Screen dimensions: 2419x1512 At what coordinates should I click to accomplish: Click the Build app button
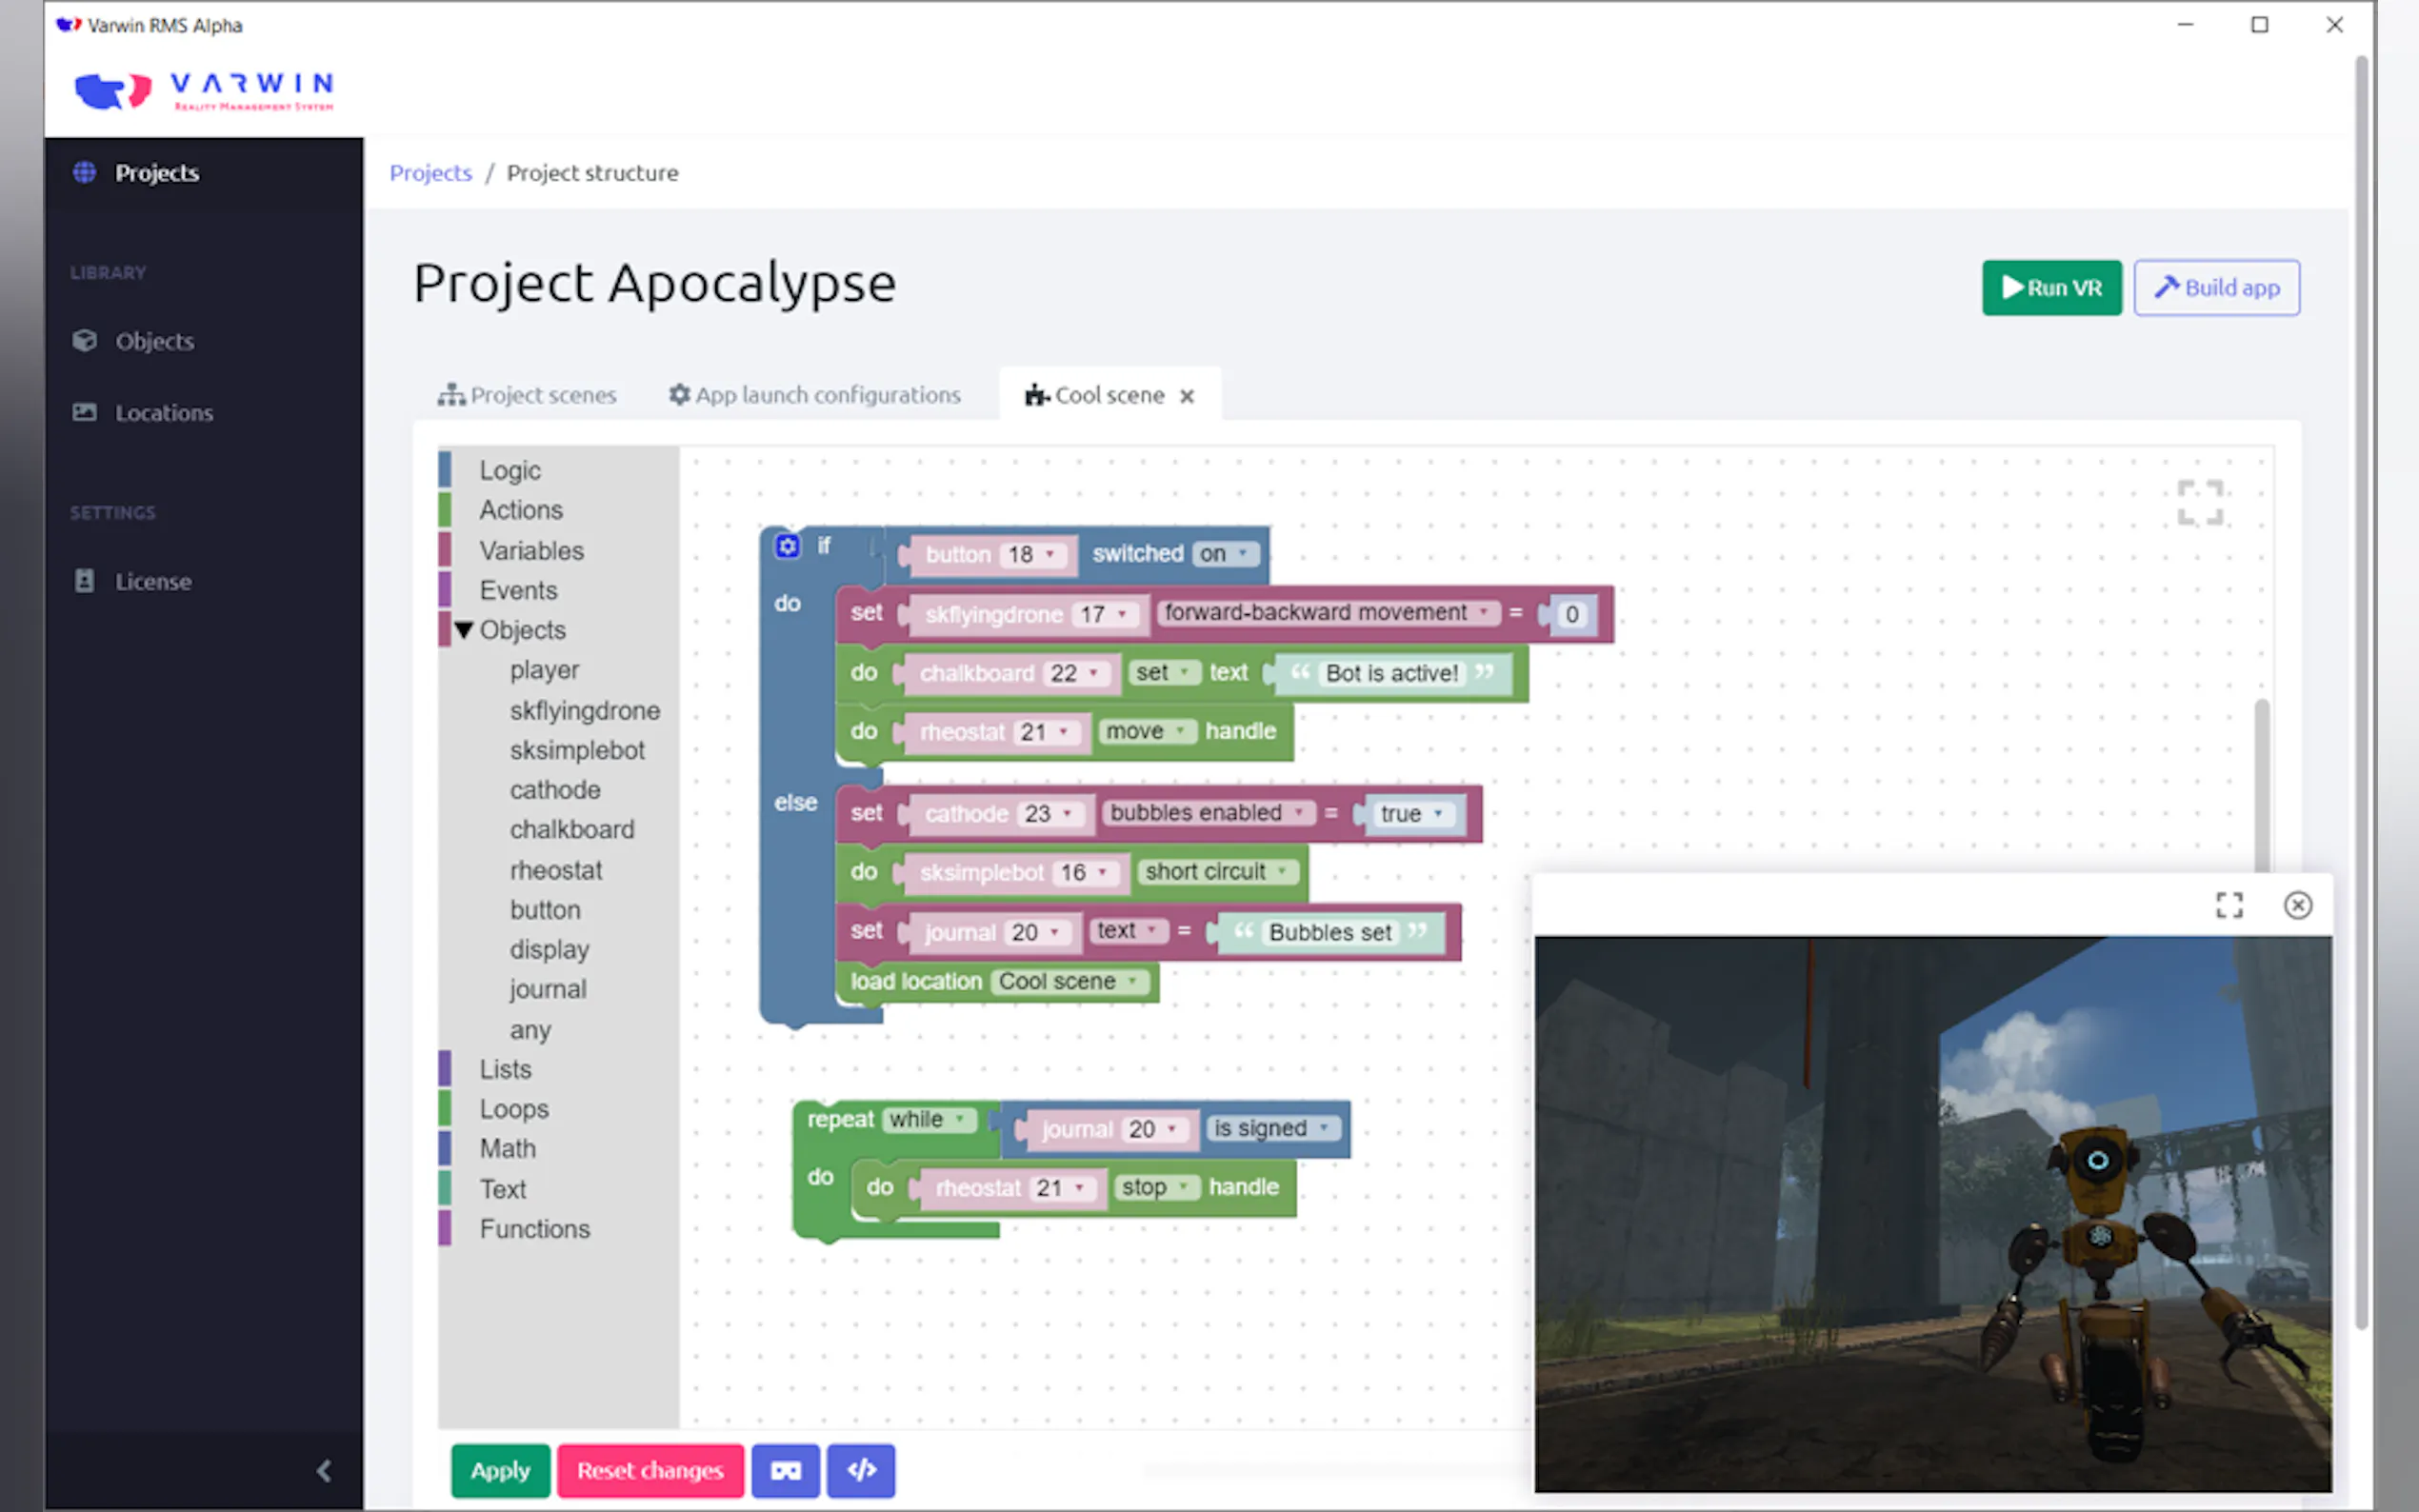pyautogui.click(x=2216, y=288)
